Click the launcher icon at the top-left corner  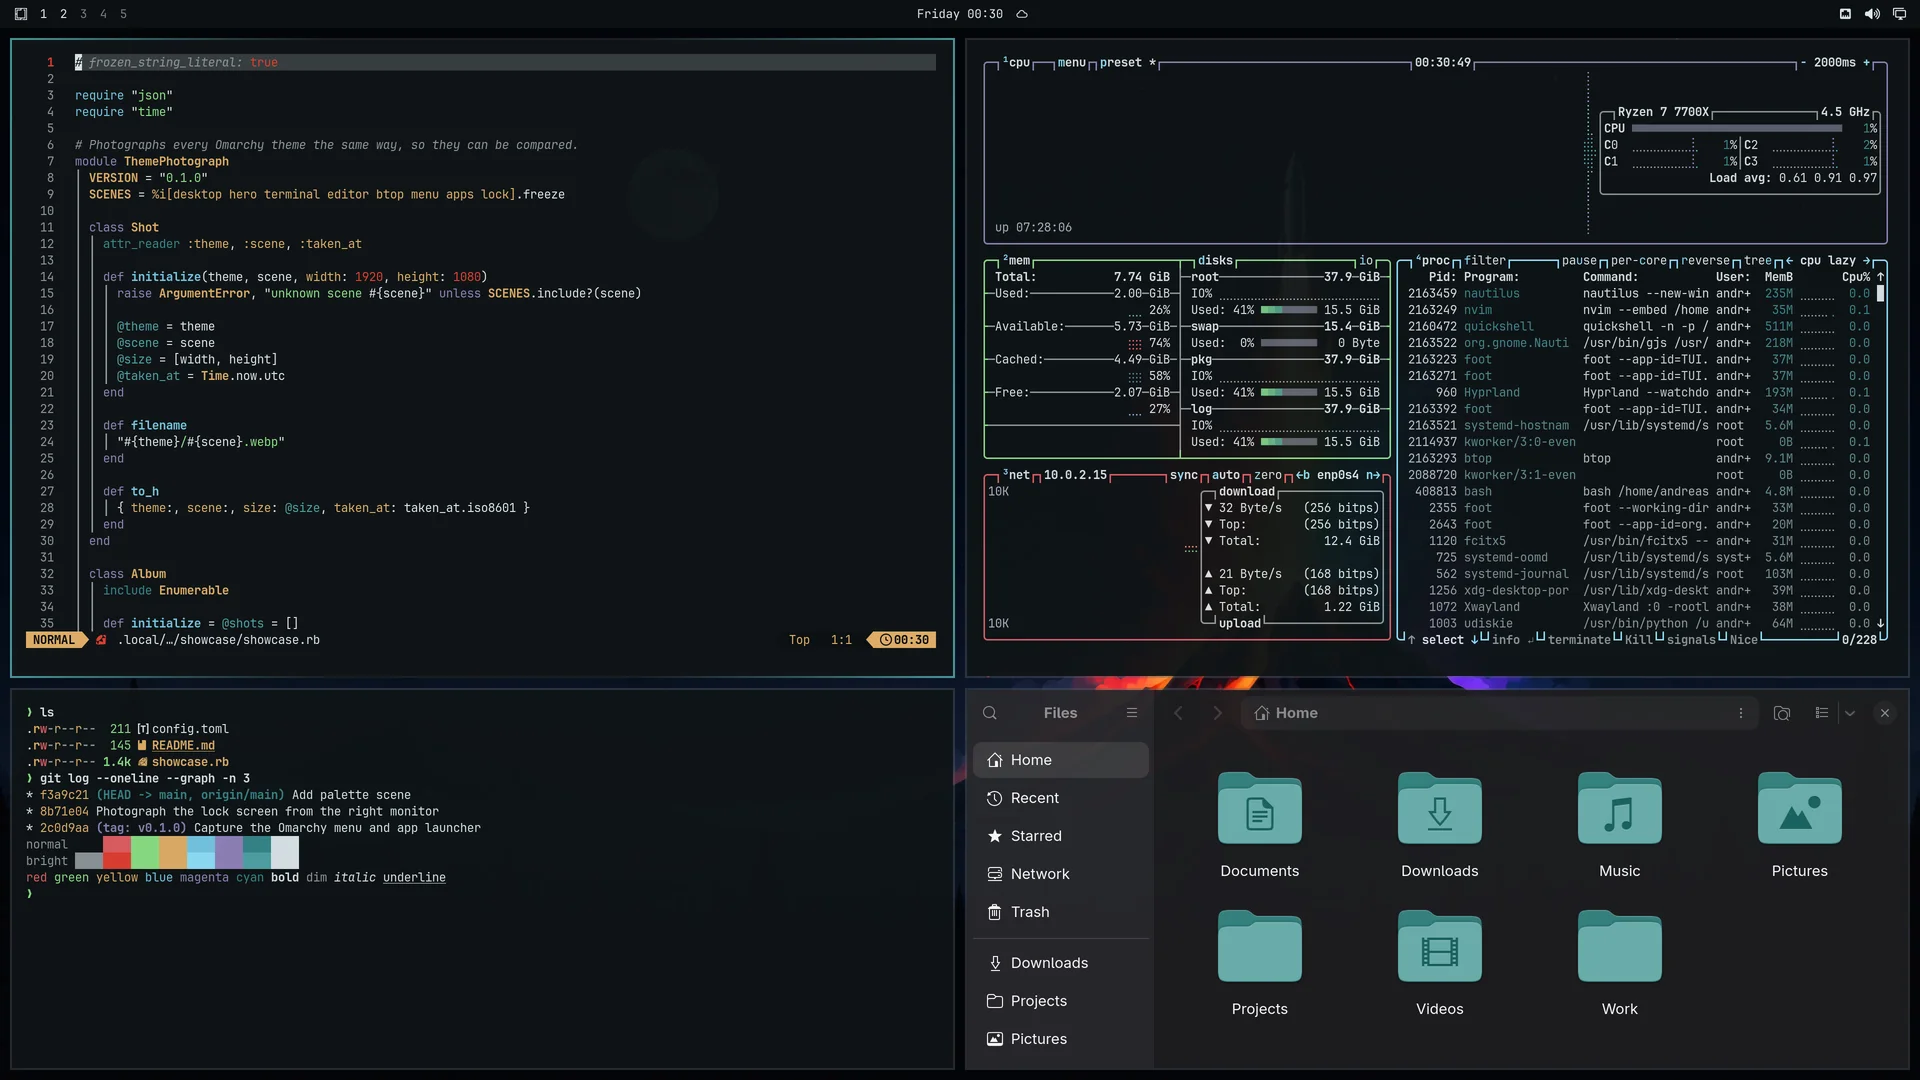pyautogui.click(x=21, y=14)
